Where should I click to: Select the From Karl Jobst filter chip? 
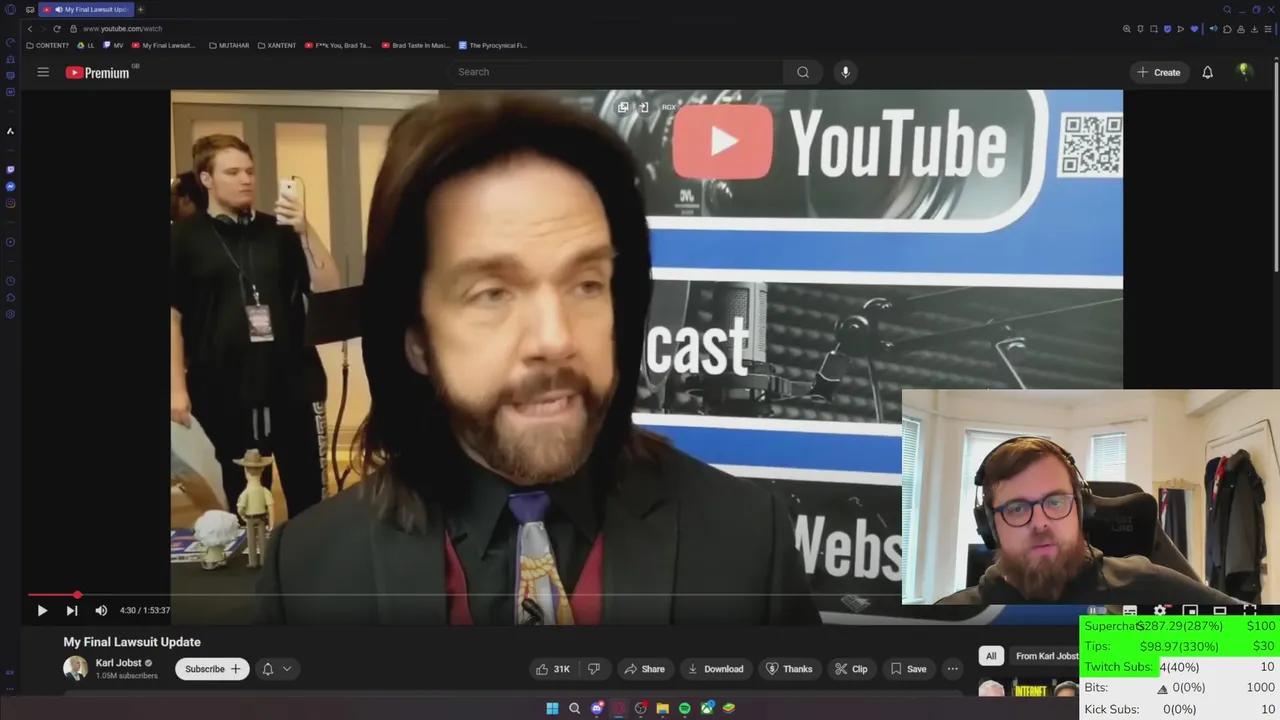1046,656
